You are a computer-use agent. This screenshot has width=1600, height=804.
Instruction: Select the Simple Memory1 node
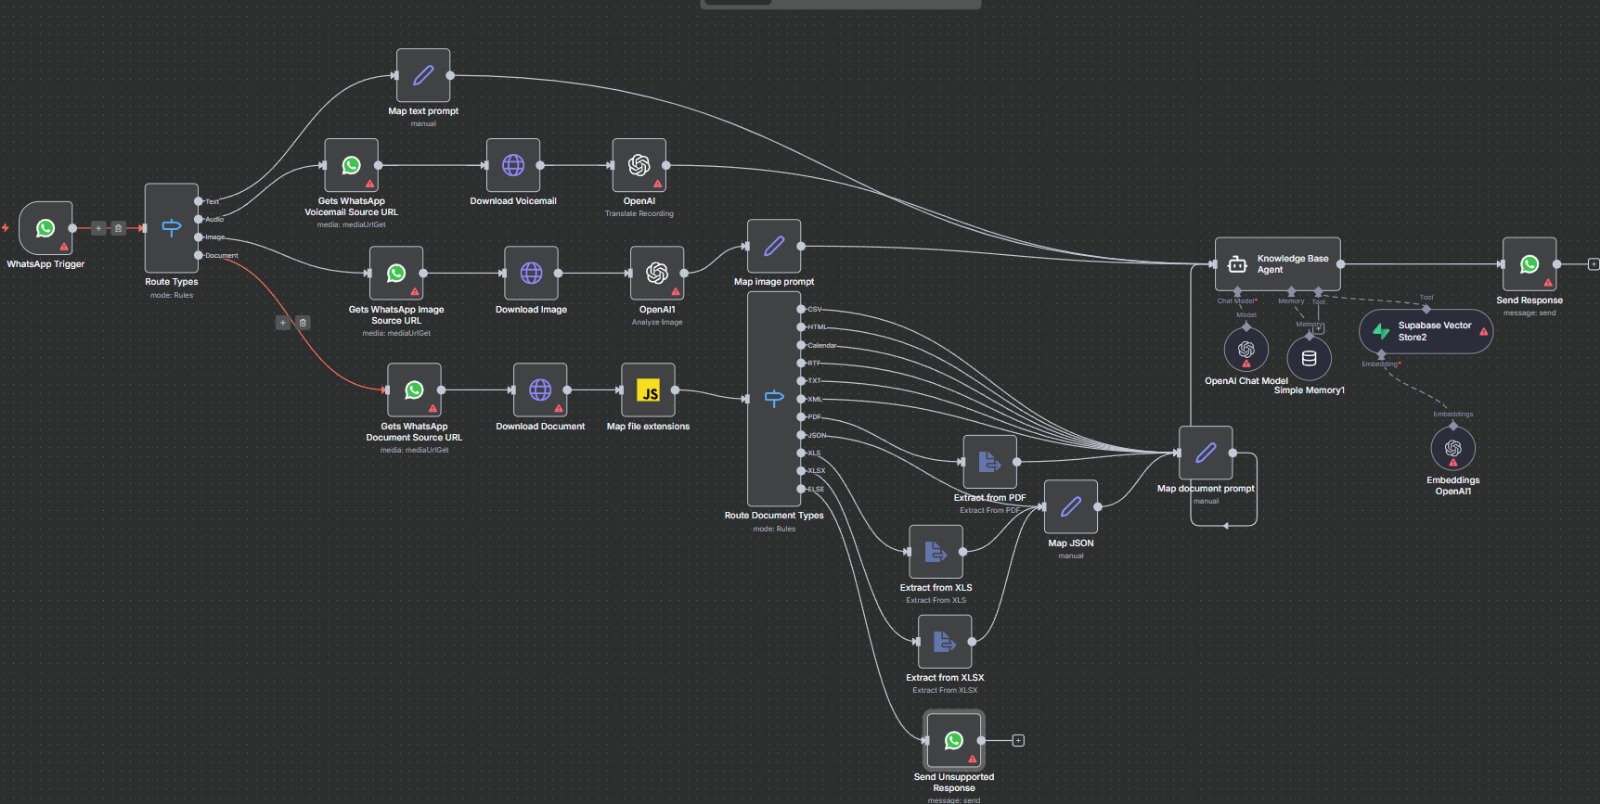(x=1309, y=358)
